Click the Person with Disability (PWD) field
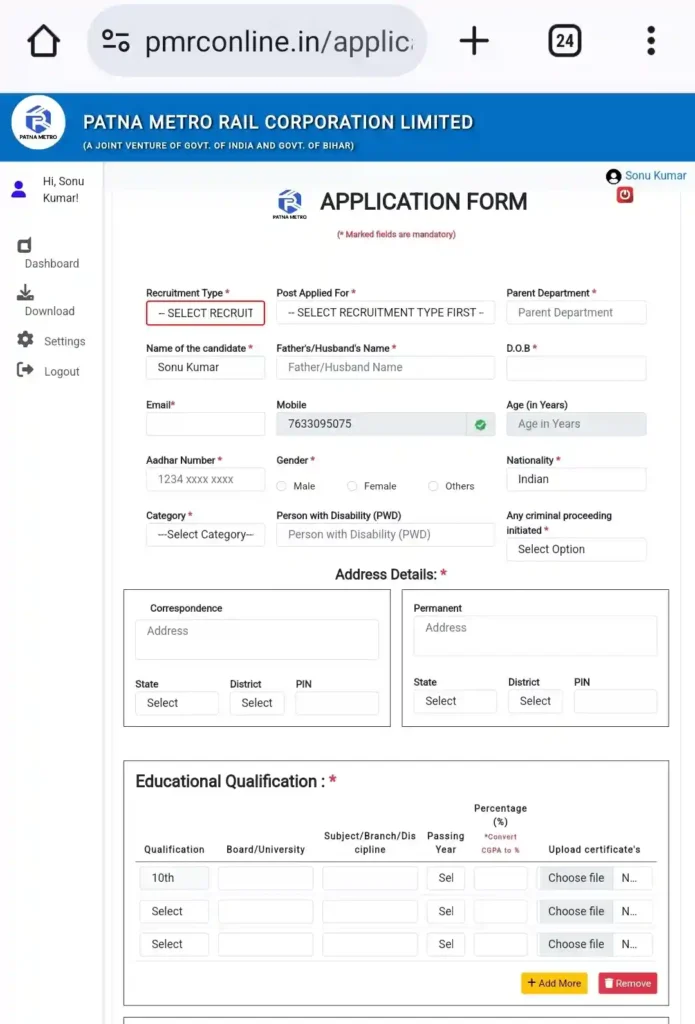Viewport: 695px width, 1024px height. coord(385,534)
